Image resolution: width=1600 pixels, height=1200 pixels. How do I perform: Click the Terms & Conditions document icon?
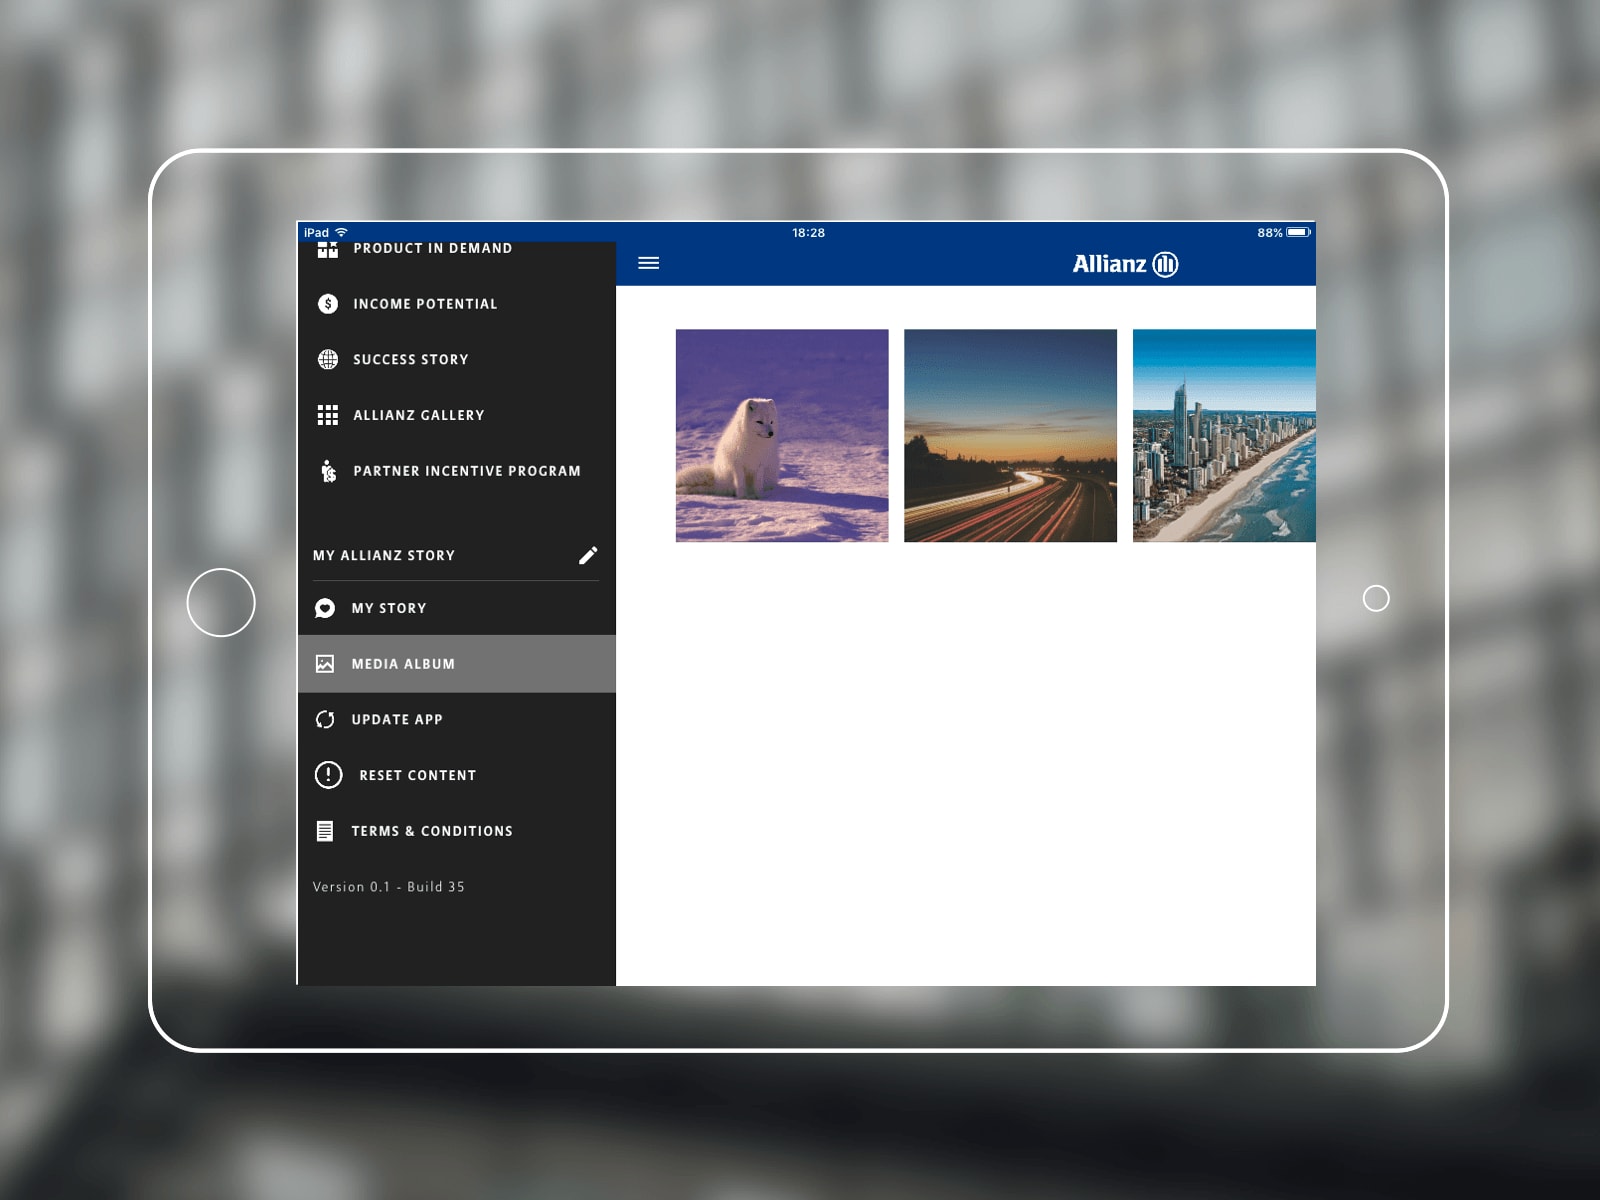point(325,831)
